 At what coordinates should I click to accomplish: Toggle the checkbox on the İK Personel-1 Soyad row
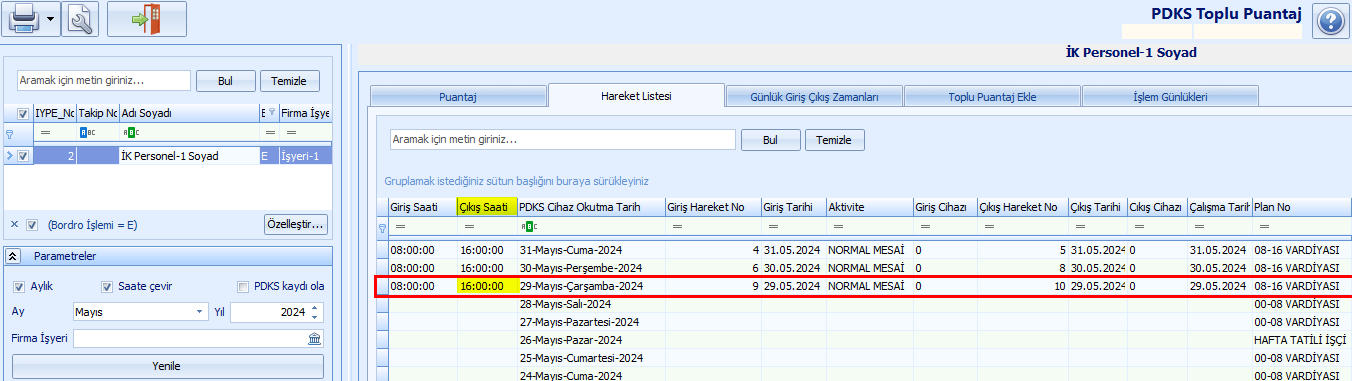pos(23,156)
